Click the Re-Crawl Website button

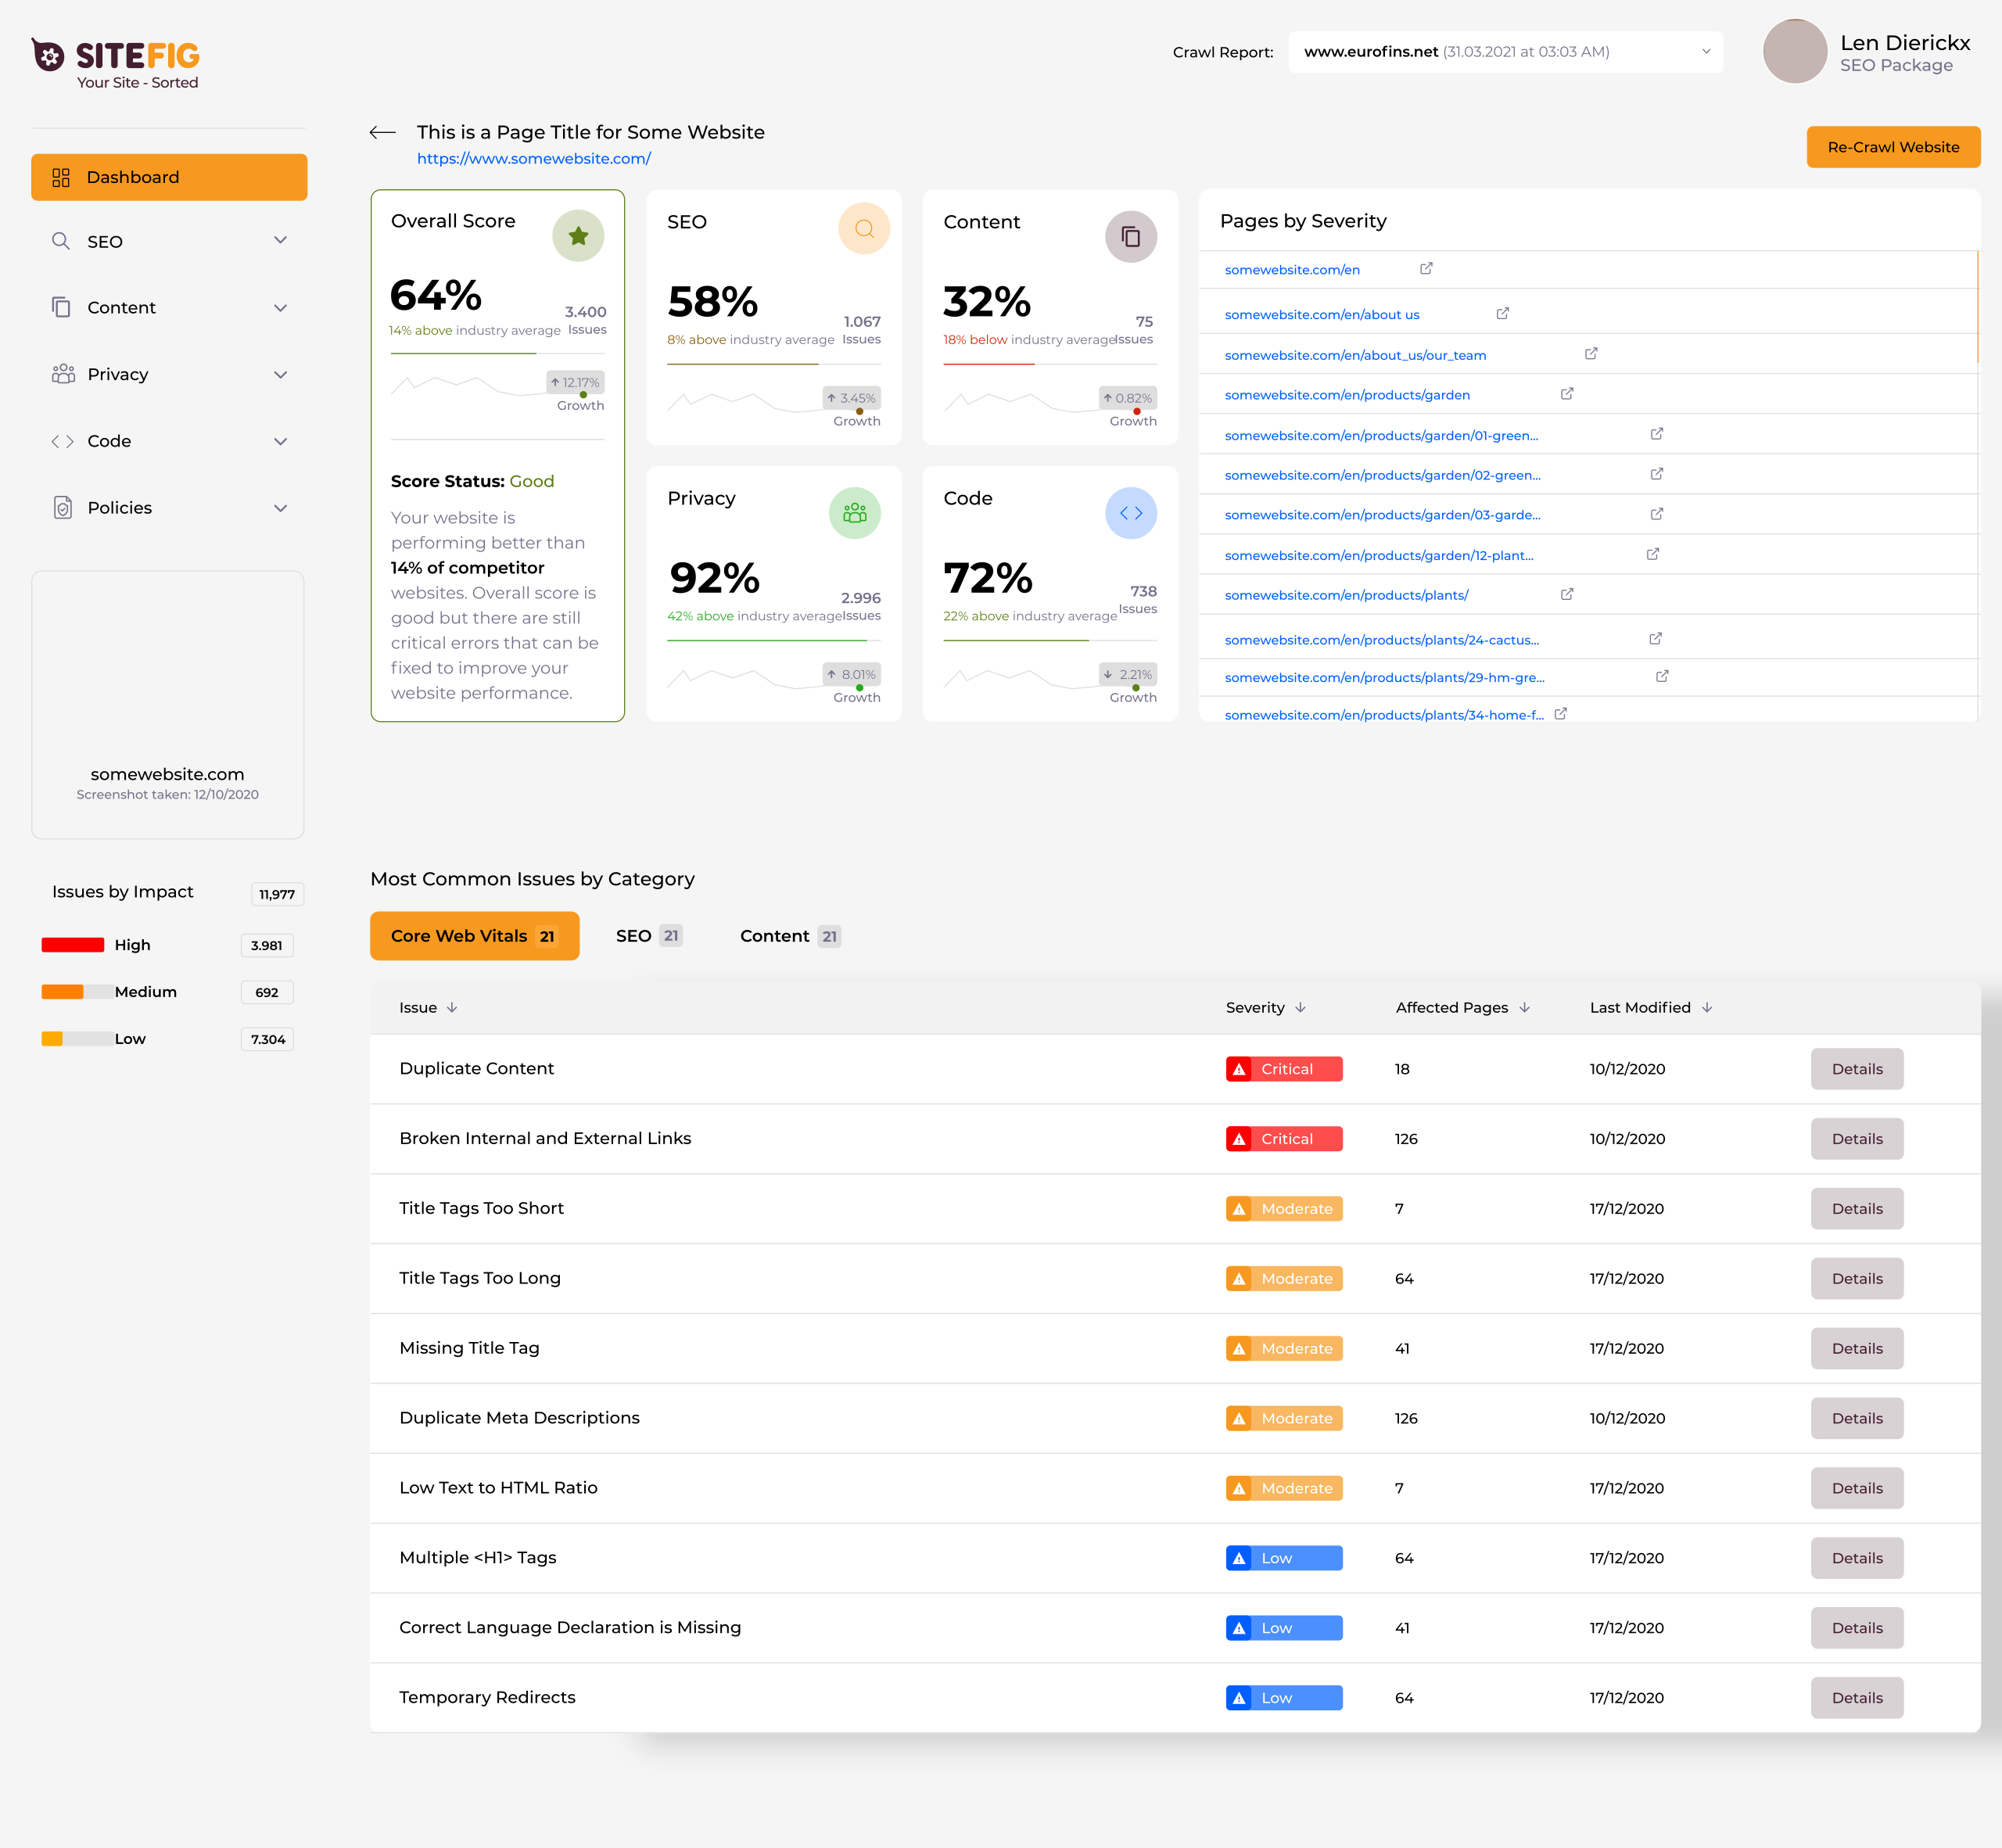point(1893,147)
